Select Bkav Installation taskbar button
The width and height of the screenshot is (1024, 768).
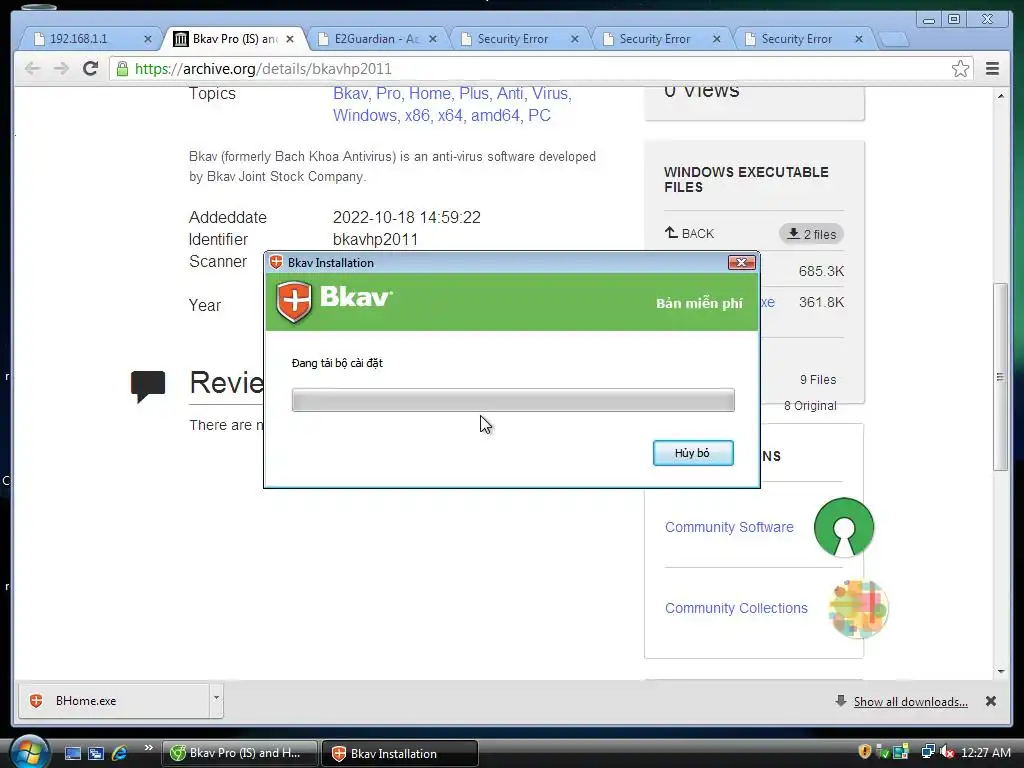[x=400, y=753]
